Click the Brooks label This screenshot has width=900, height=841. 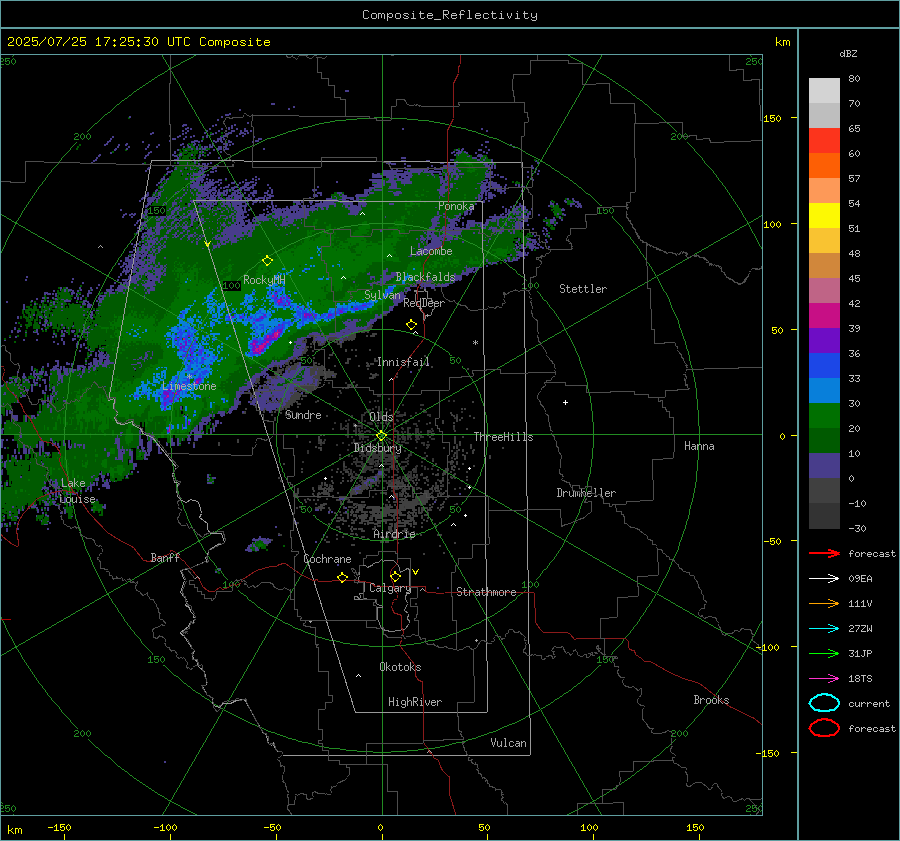711,700
